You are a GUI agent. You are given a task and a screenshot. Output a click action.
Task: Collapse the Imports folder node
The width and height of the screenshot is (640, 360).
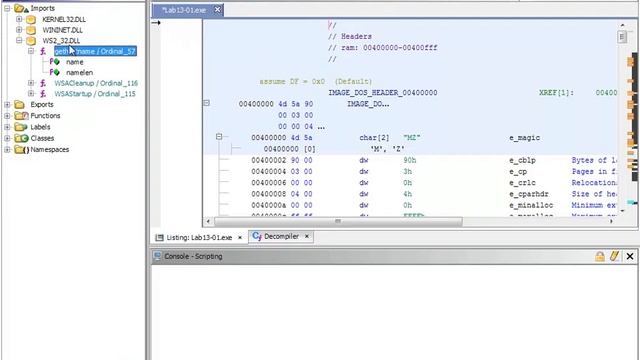coord(7,8)
